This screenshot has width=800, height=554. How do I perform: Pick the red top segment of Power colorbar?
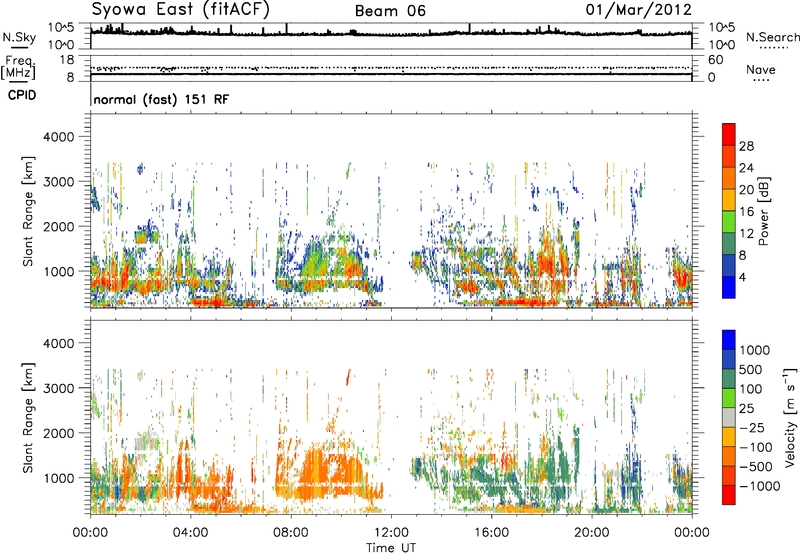point(729,135)
